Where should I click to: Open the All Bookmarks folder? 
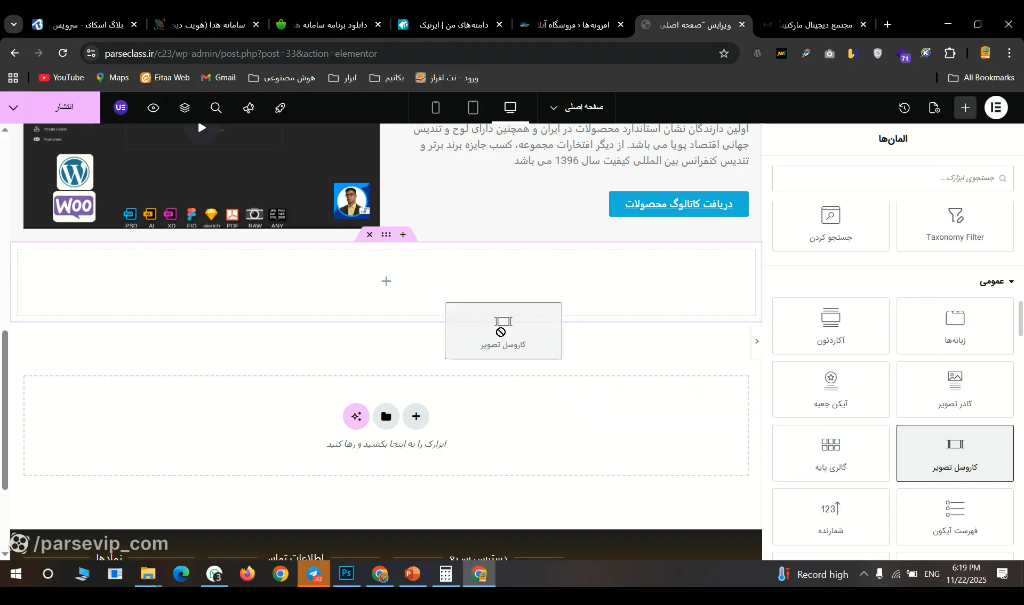(981, 78)
